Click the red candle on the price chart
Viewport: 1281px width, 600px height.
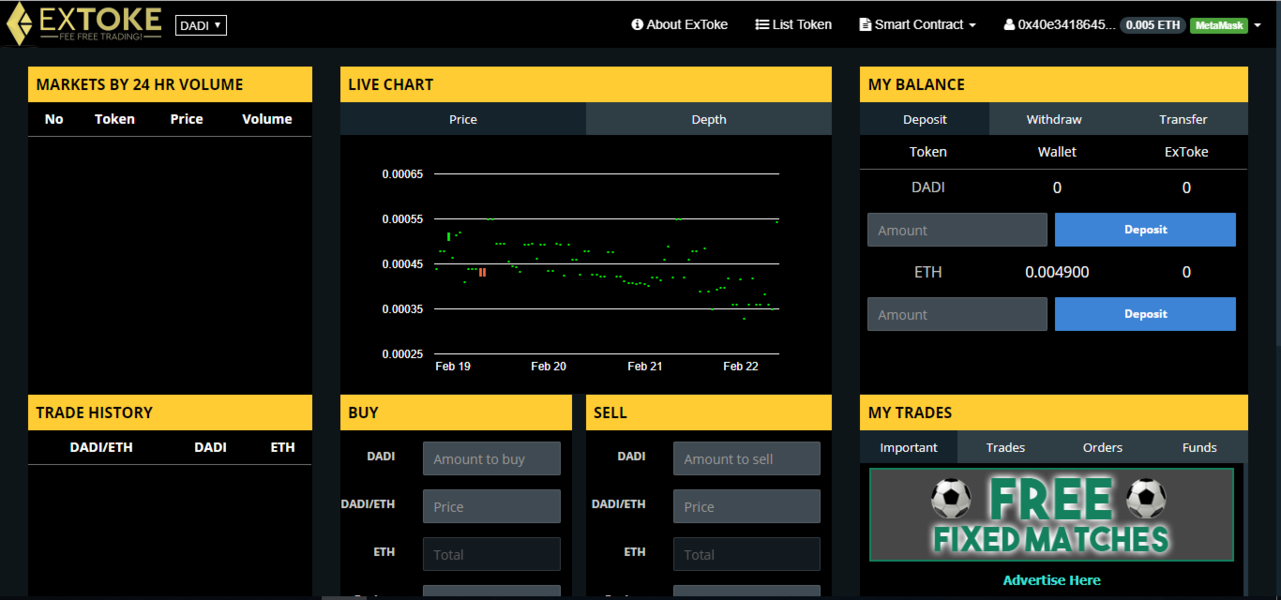click(482, 272)
